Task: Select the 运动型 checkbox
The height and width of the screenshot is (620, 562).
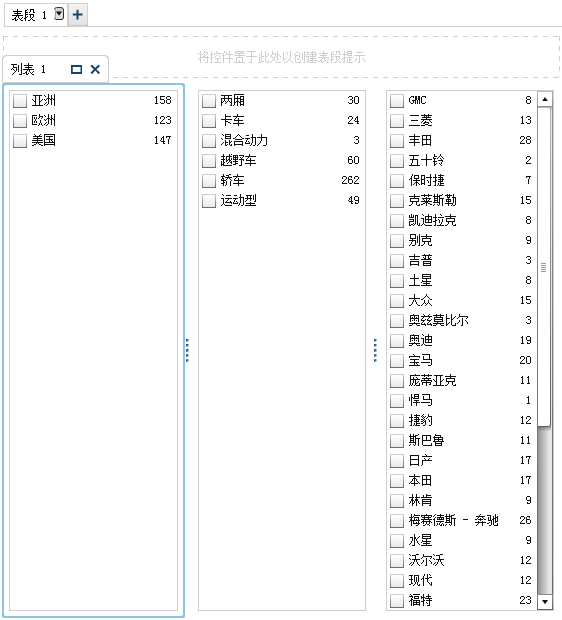Action: 208,200
